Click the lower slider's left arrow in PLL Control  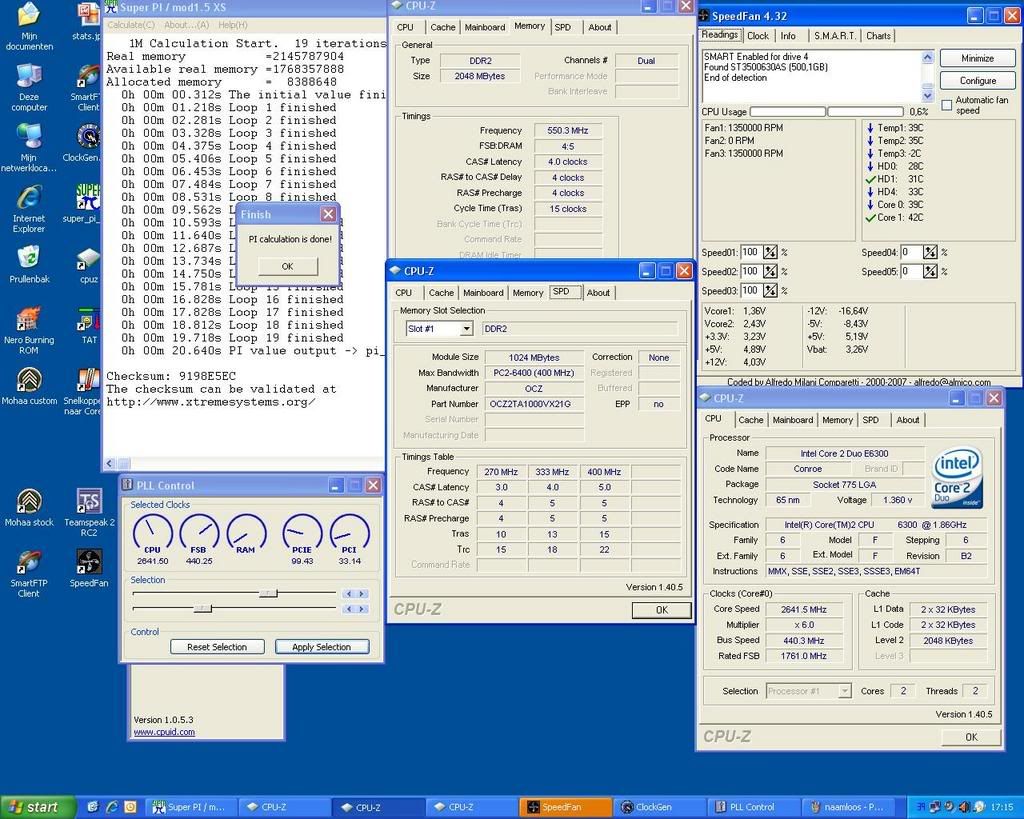coord(349,609)
